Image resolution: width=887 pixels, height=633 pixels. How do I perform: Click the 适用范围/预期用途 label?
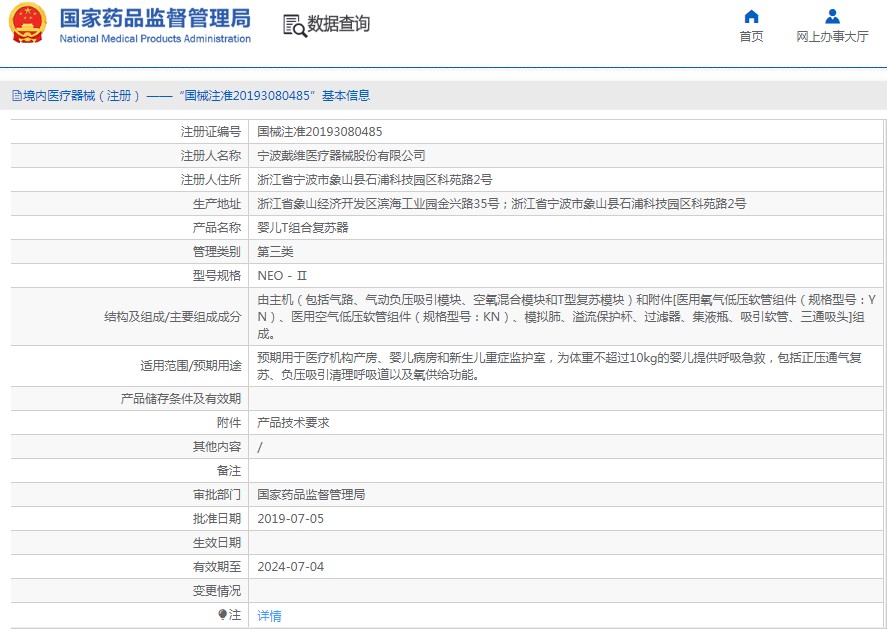pyautogui.click(x=191, y=366)
